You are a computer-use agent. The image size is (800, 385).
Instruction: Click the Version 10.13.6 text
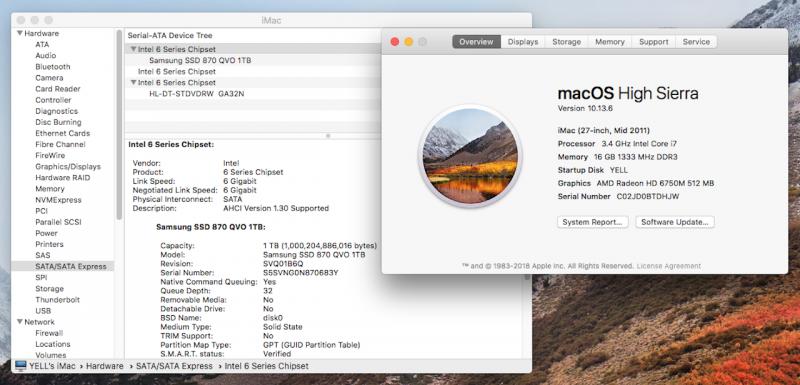tap(585, 108)
